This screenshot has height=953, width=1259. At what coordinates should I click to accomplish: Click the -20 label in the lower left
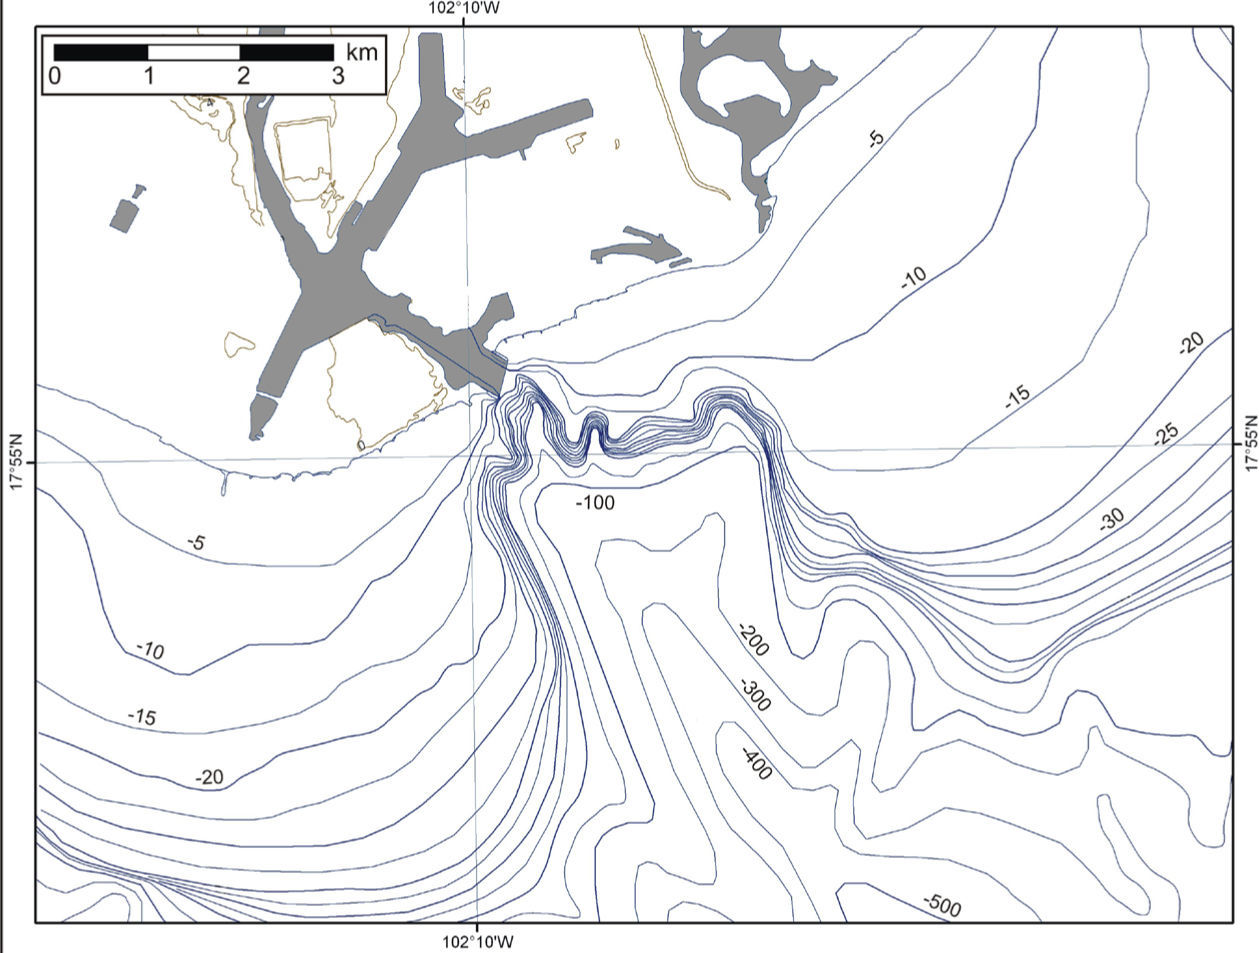[x=210, y=777]
